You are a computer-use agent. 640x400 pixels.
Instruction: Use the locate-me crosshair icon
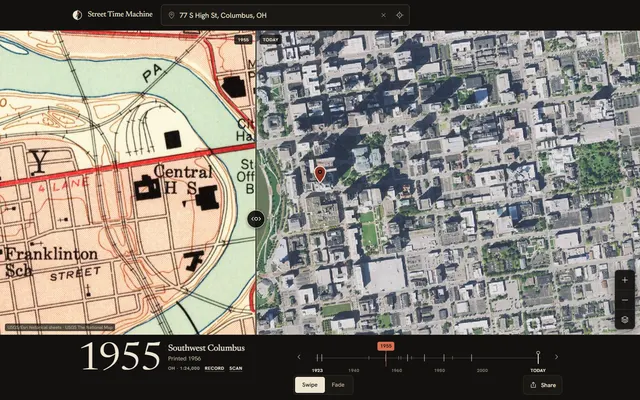[x=400, y=15]
